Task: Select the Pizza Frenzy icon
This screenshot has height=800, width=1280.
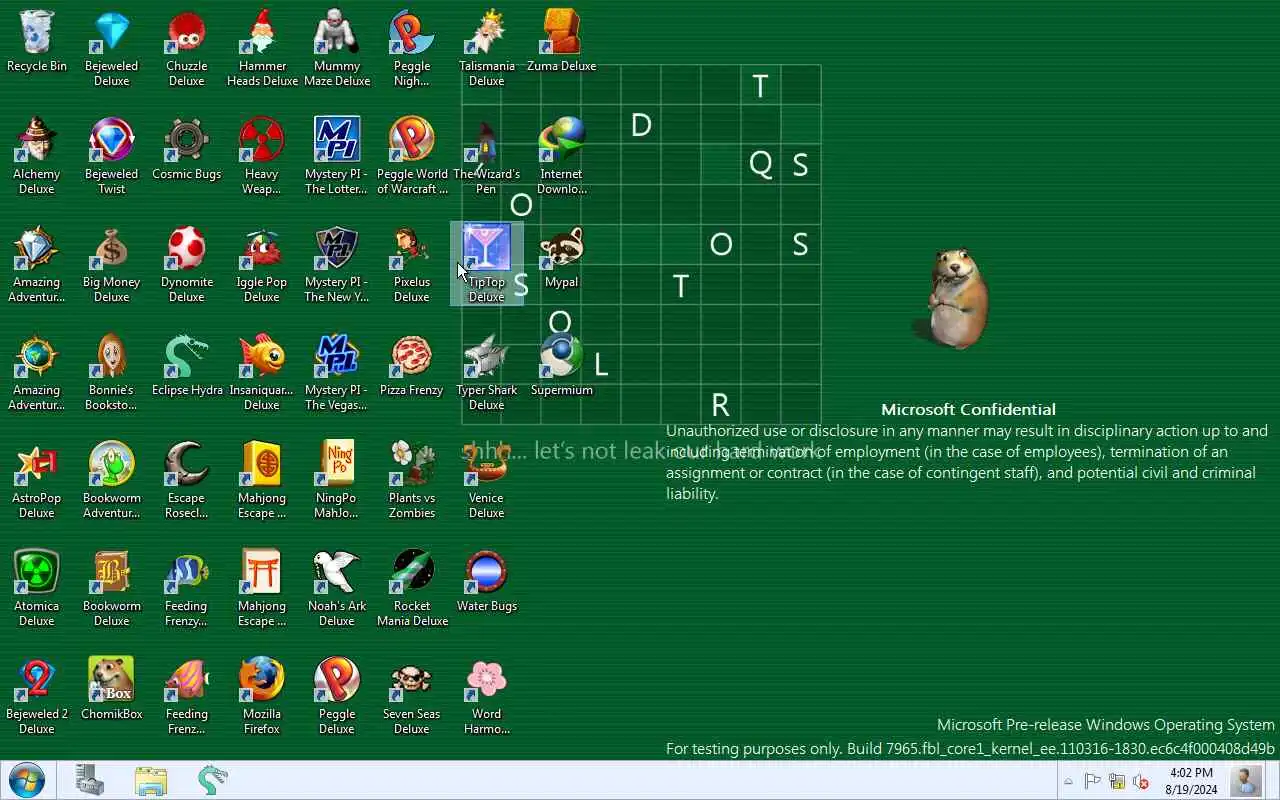Action: pos(412,366)
